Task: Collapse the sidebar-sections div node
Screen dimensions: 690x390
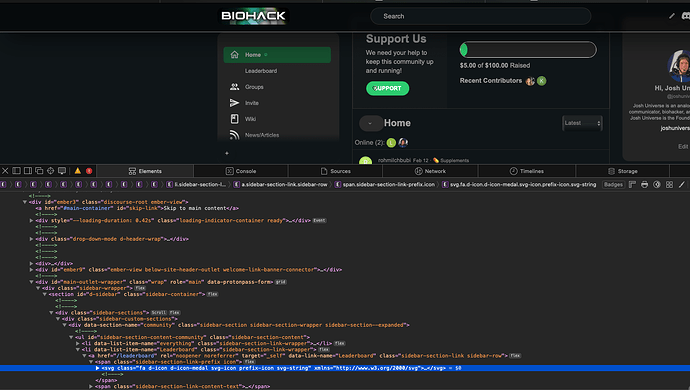Action: tap(51, 313)
